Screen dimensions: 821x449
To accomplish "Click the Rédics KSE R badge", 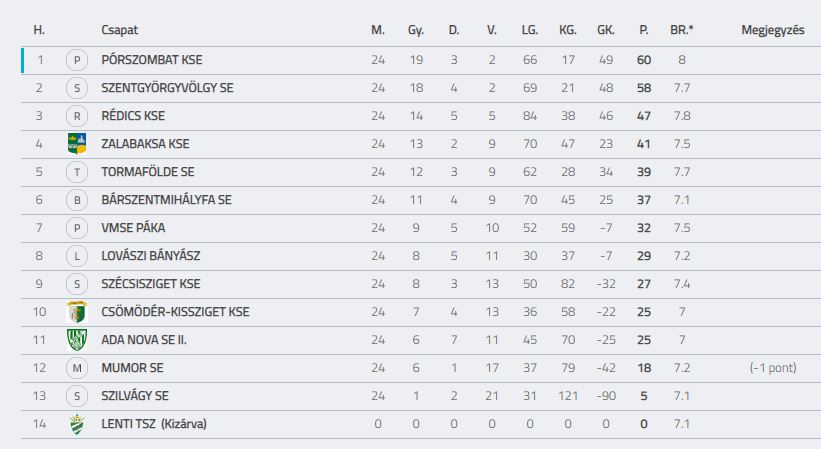I will pyautogui.click(x=77, y=116).
